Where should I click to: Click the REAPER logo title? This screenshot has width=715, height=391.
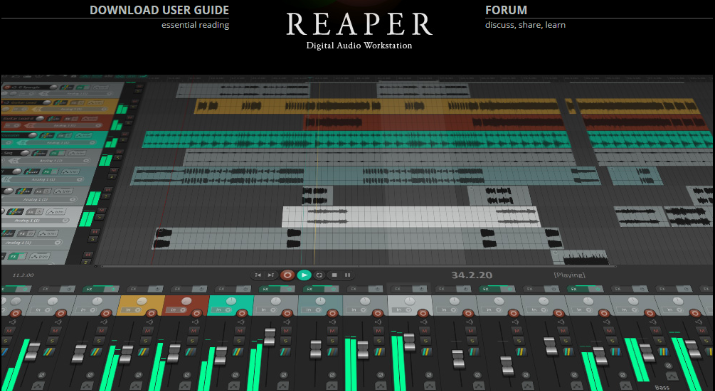click(x=359, y=25)
